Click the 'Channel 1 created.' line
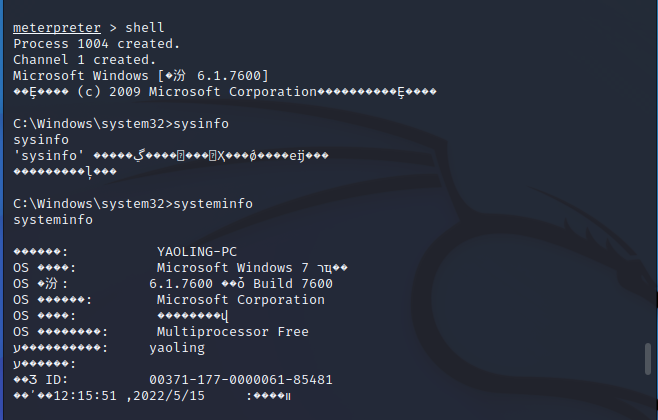This screenshot has width=658, height=420. (84, 60)
